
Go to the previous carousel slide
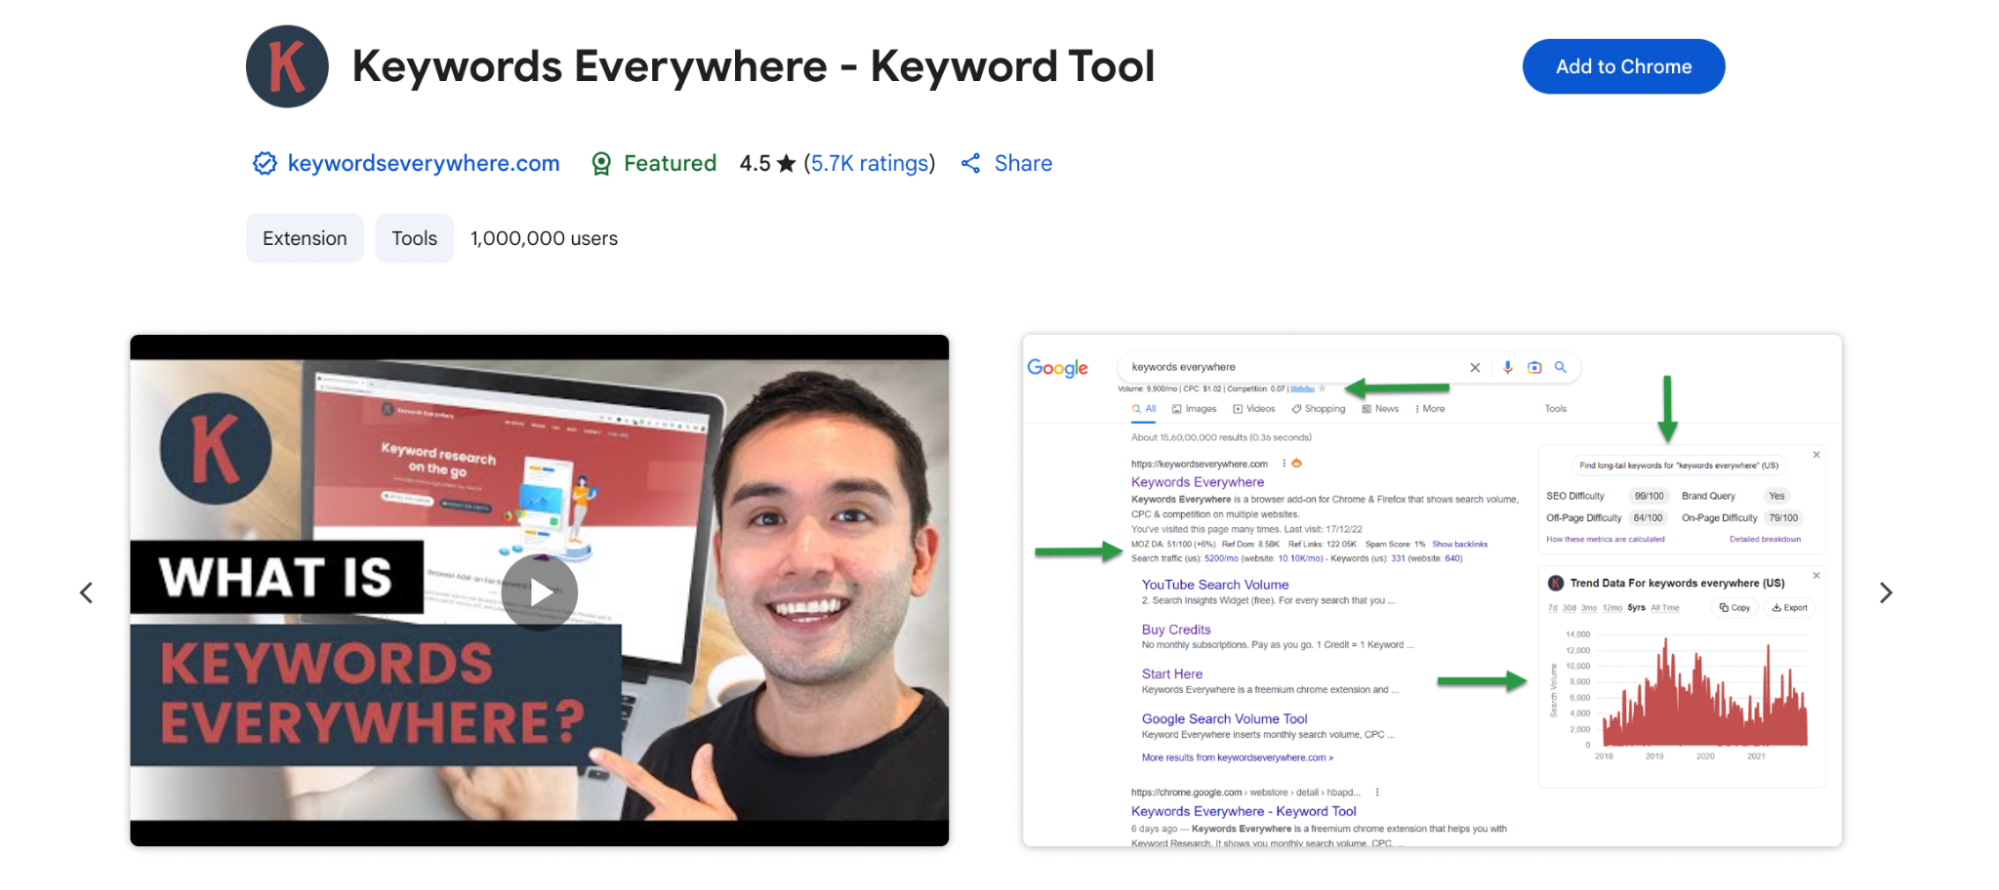click(87, 593)
